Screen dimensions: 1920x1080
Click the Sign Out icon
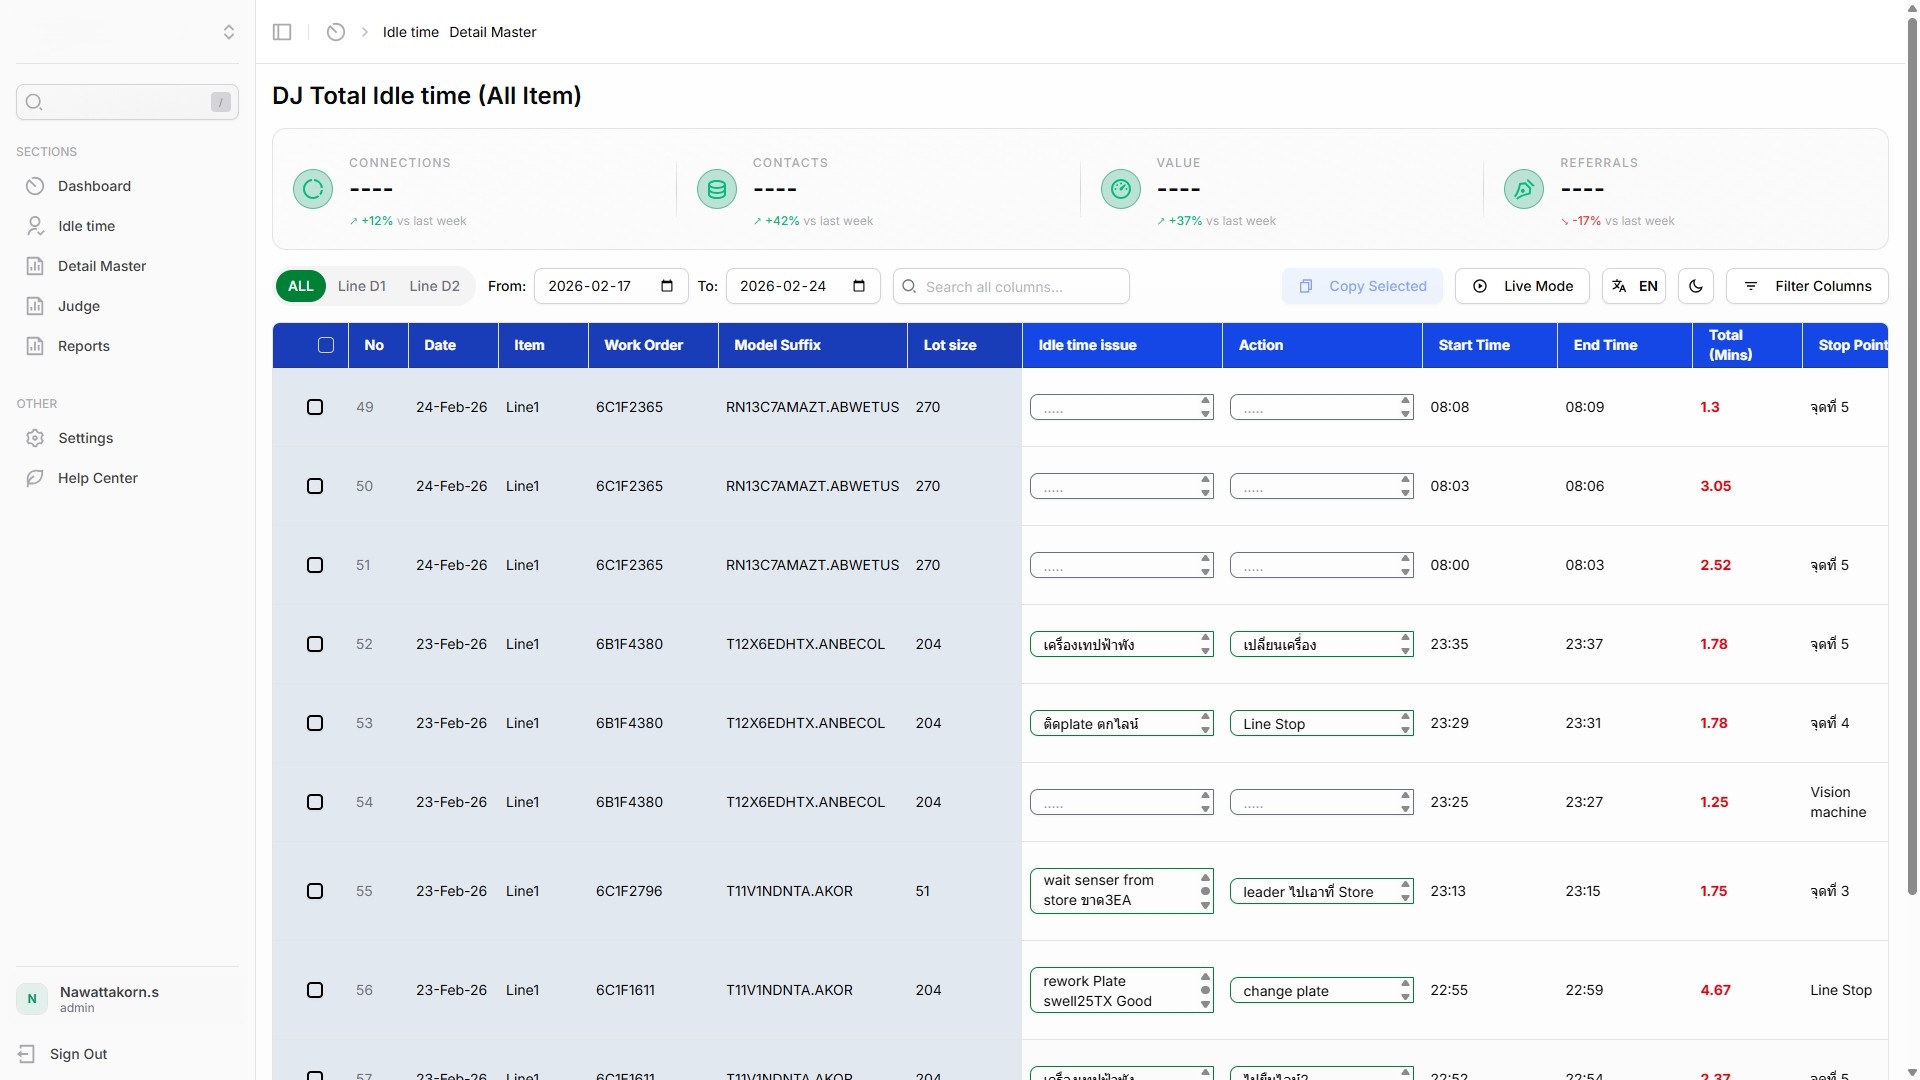click(x=27, y=1054)
